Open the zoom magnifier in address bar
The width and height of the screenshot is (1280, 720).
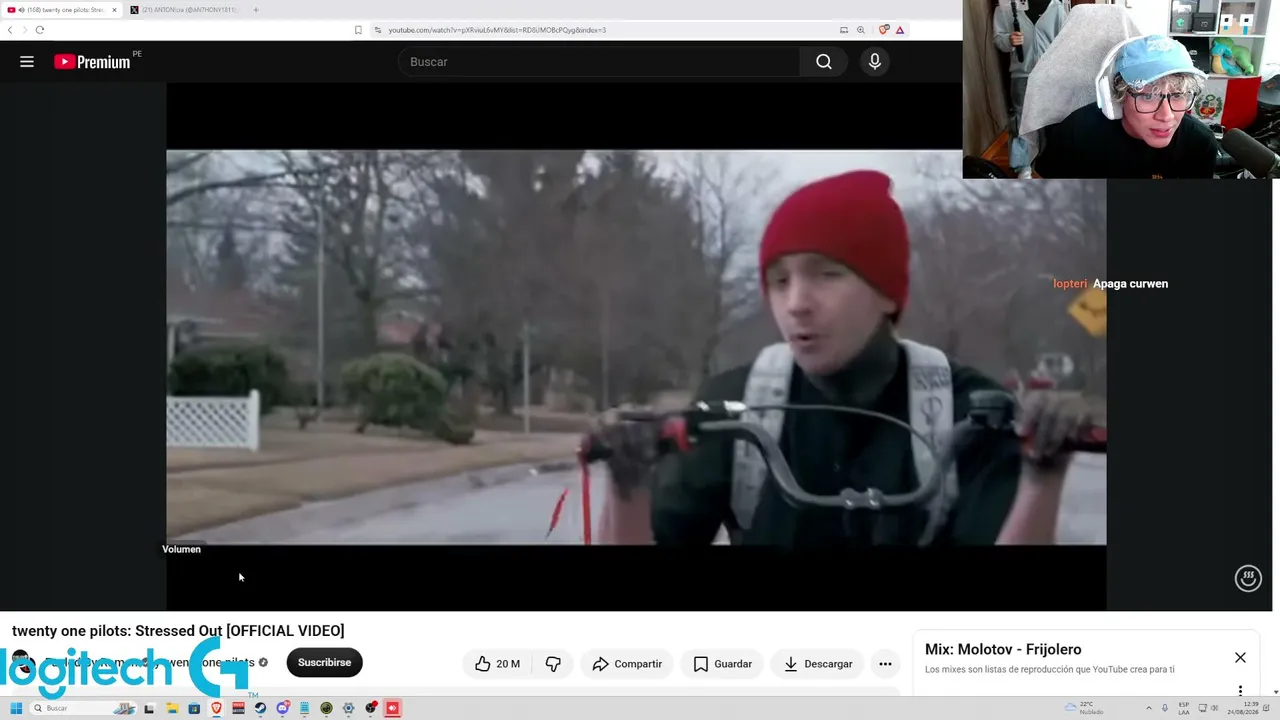[860, 30]
